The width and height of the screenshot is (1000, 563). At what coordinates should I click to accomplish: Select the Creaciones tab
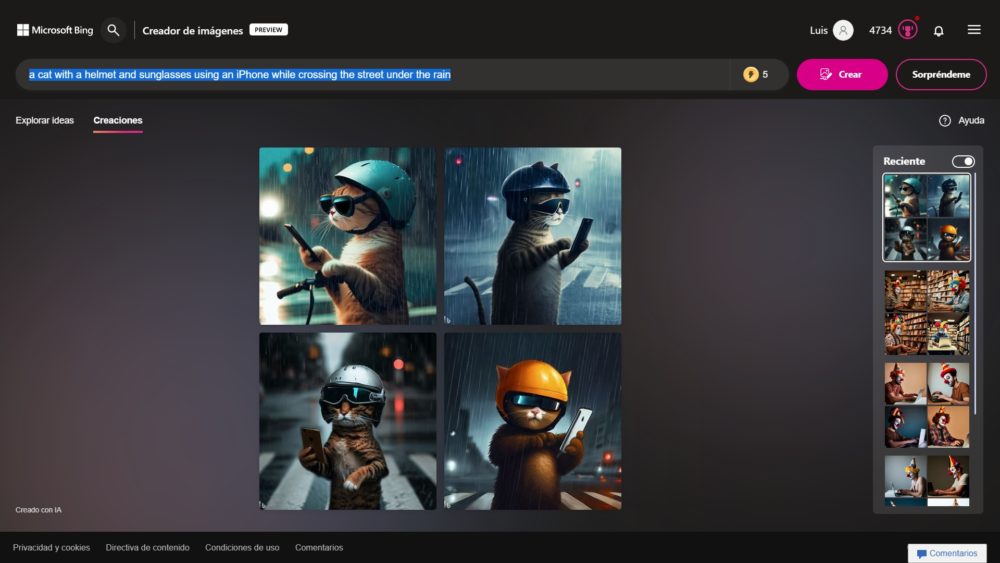tap(118, 120)
